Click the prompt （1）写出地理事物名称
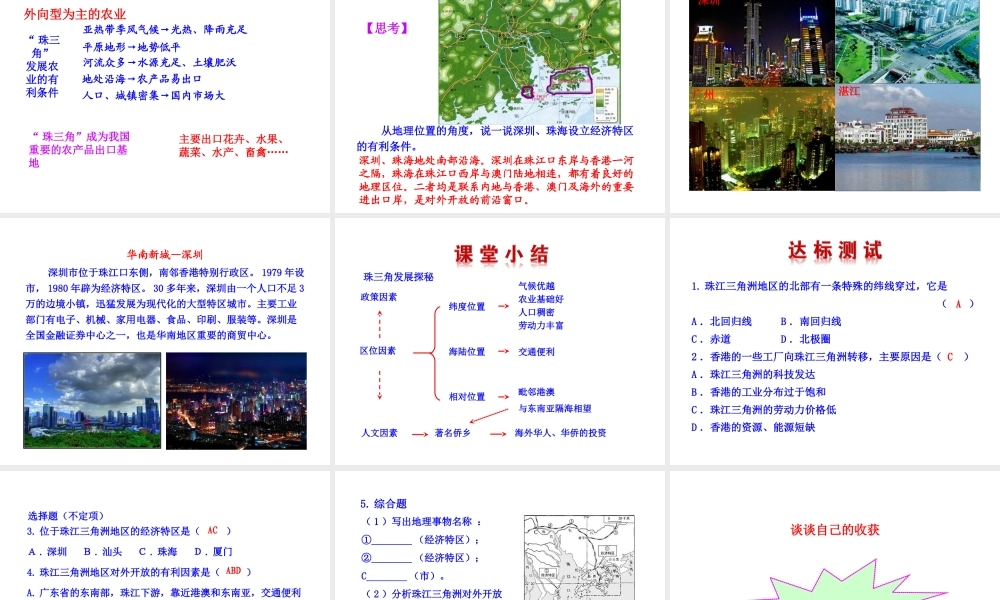Screen dimensions: 1000x600 [422, 522]
